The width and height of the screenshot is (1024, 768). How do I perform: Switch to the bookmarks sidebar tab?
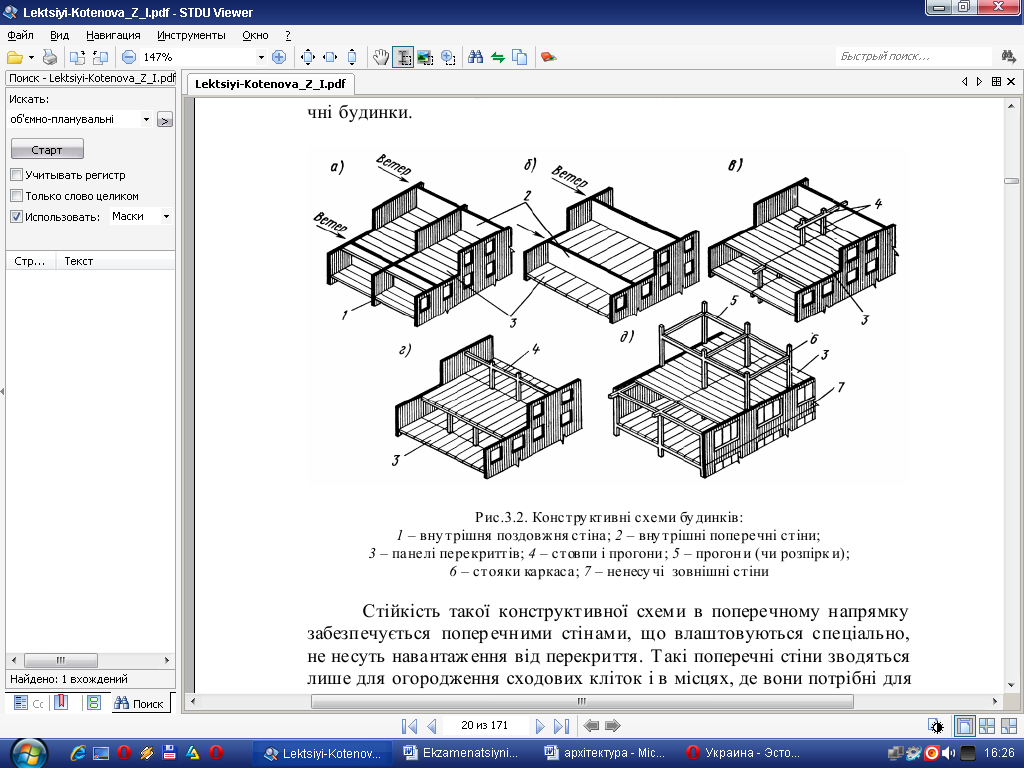61,703
